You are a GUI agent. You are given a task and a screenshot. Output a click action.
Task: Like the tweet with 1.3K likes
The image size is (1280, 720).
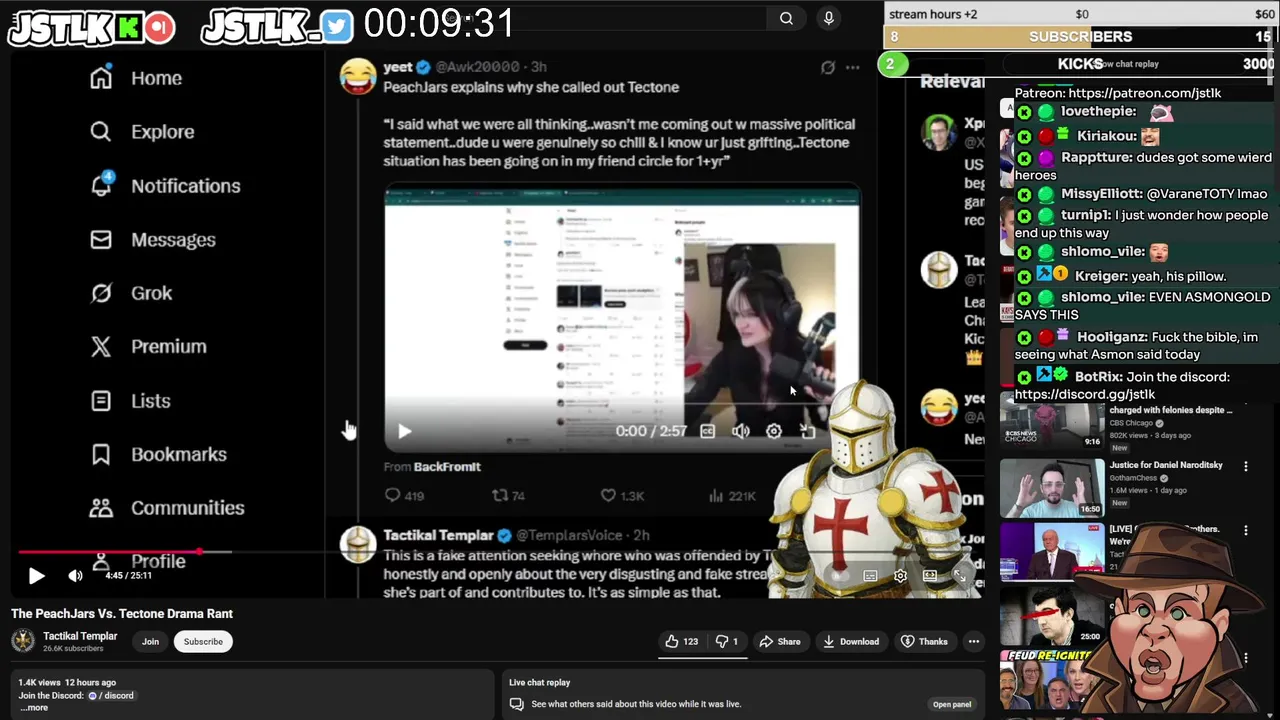[x=607, y=495]
